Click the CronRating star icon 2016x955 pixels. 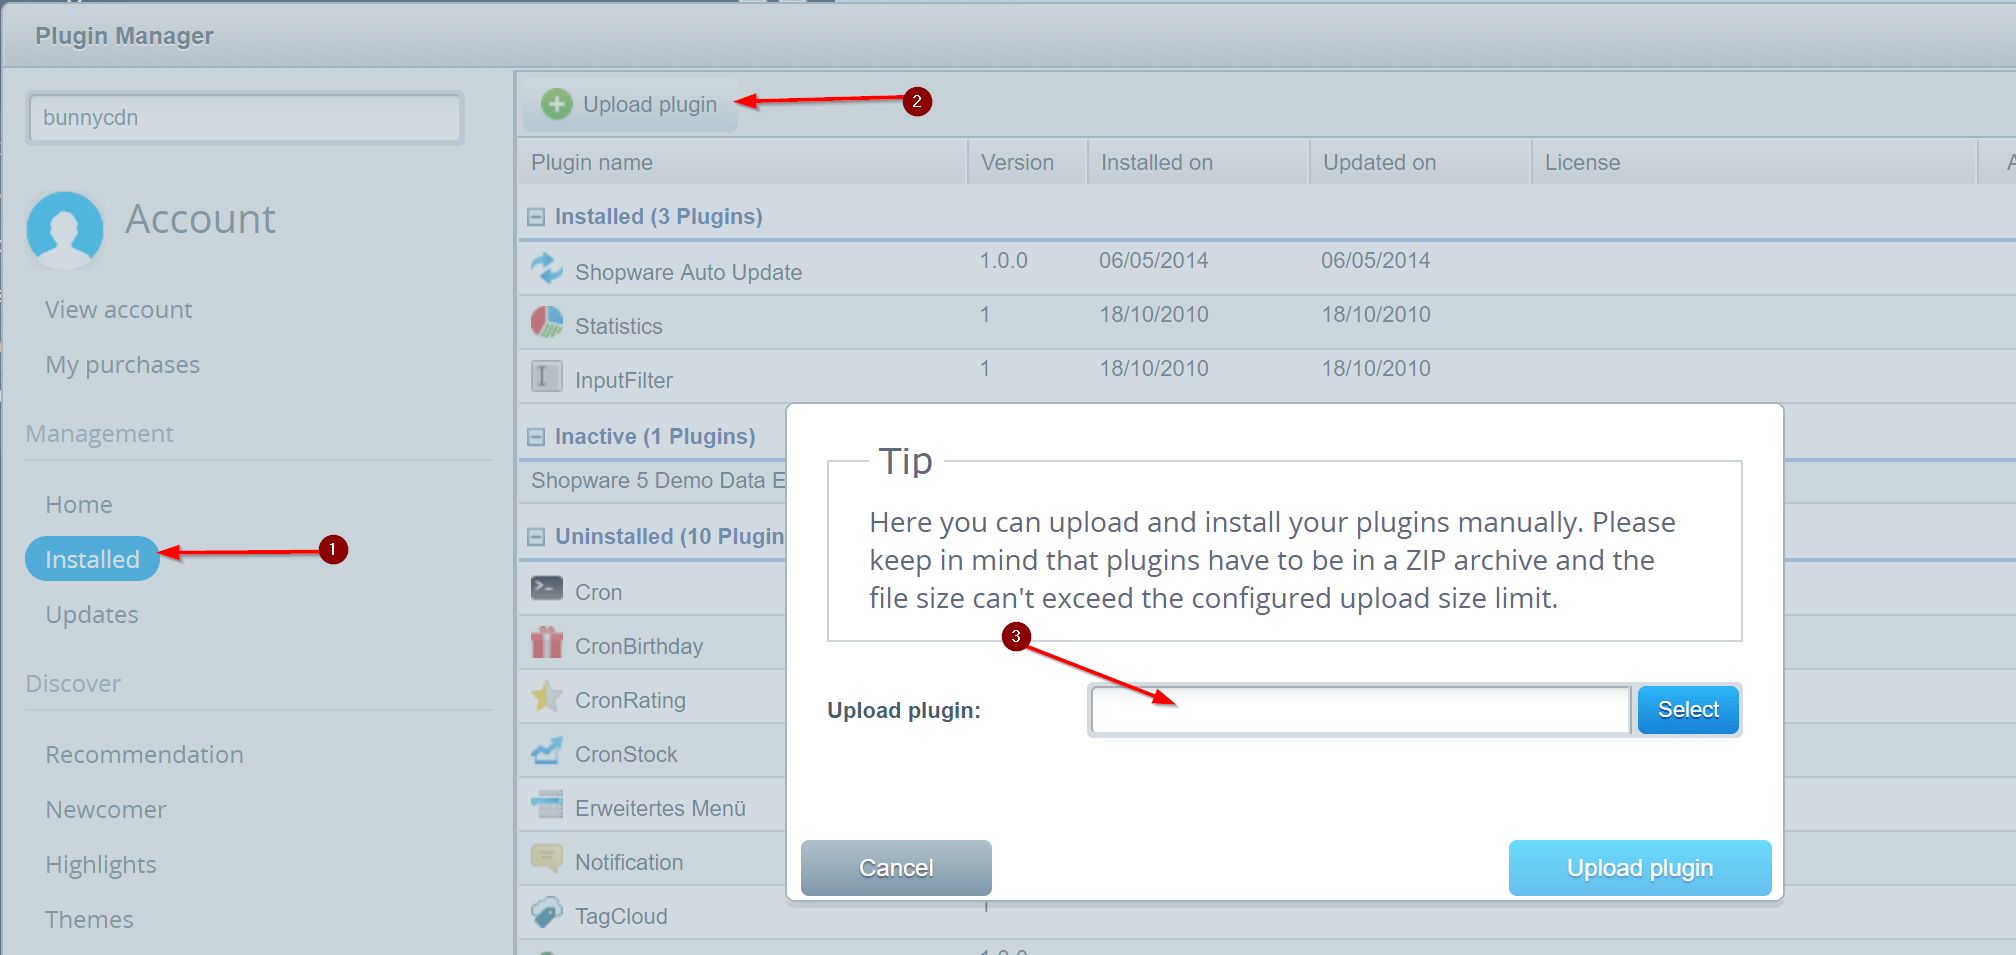[547, 696]
